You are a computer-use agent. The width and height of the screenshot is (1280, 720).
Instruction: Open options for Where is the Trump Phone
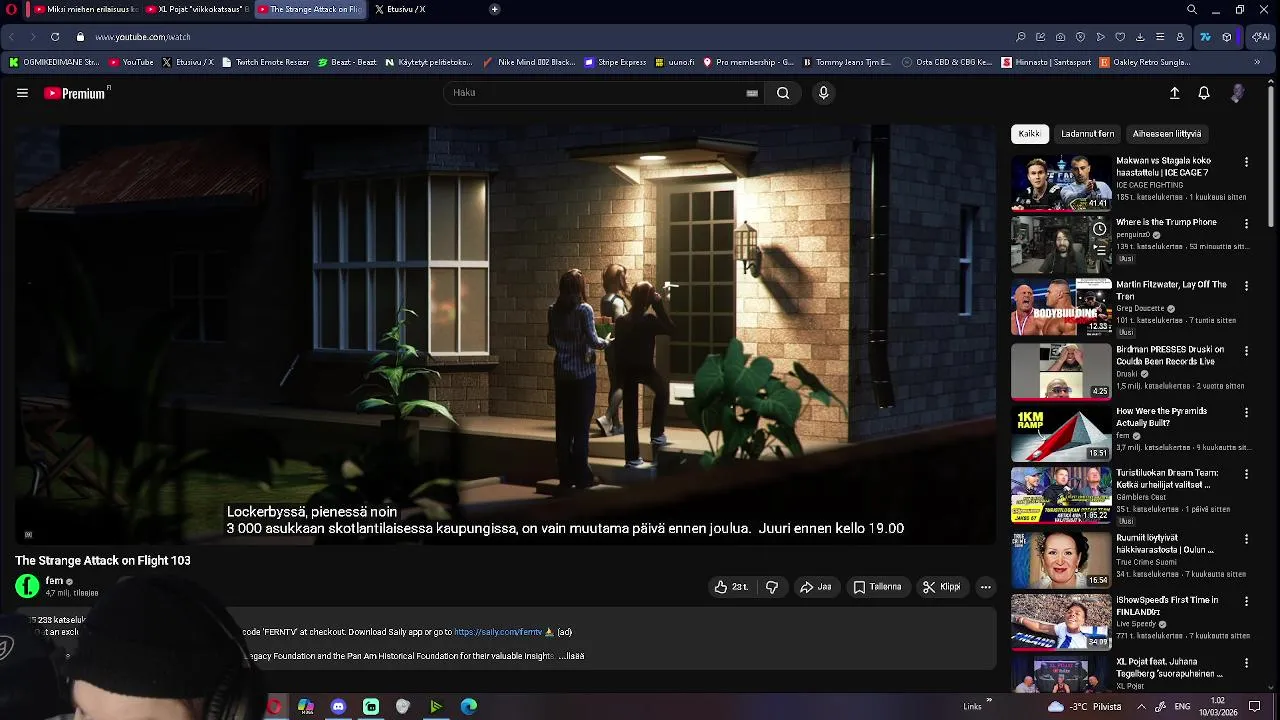coord(1246,224)
